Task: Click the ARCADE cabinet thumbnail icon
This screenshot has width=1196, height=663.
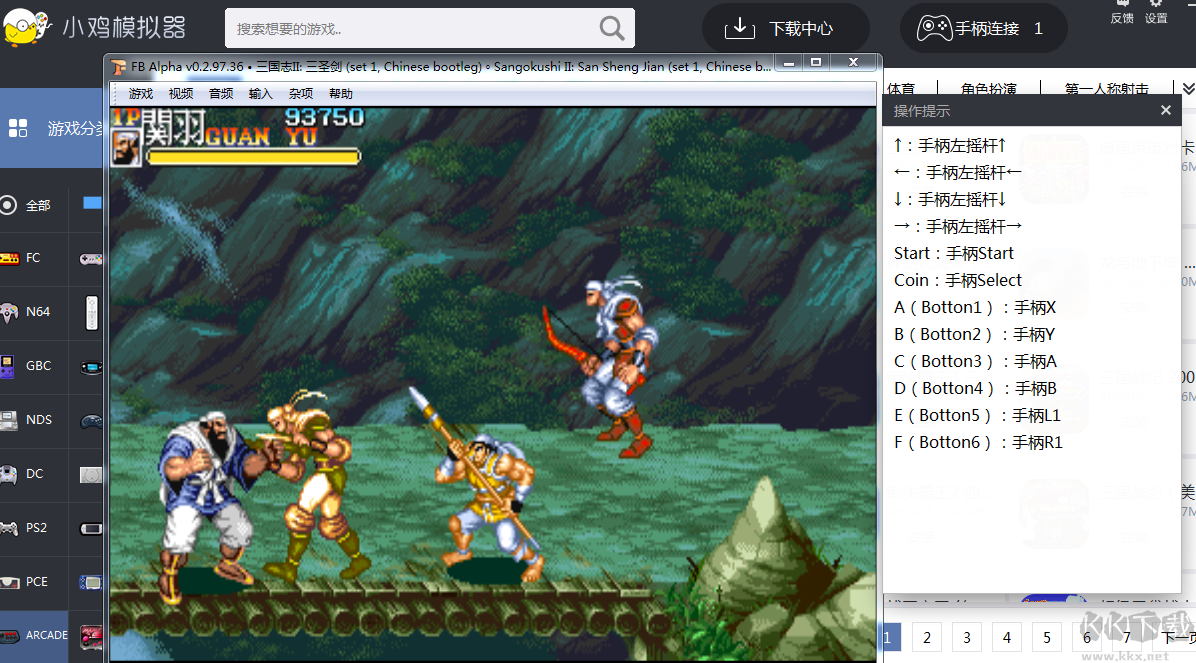Action: (92, 636)
